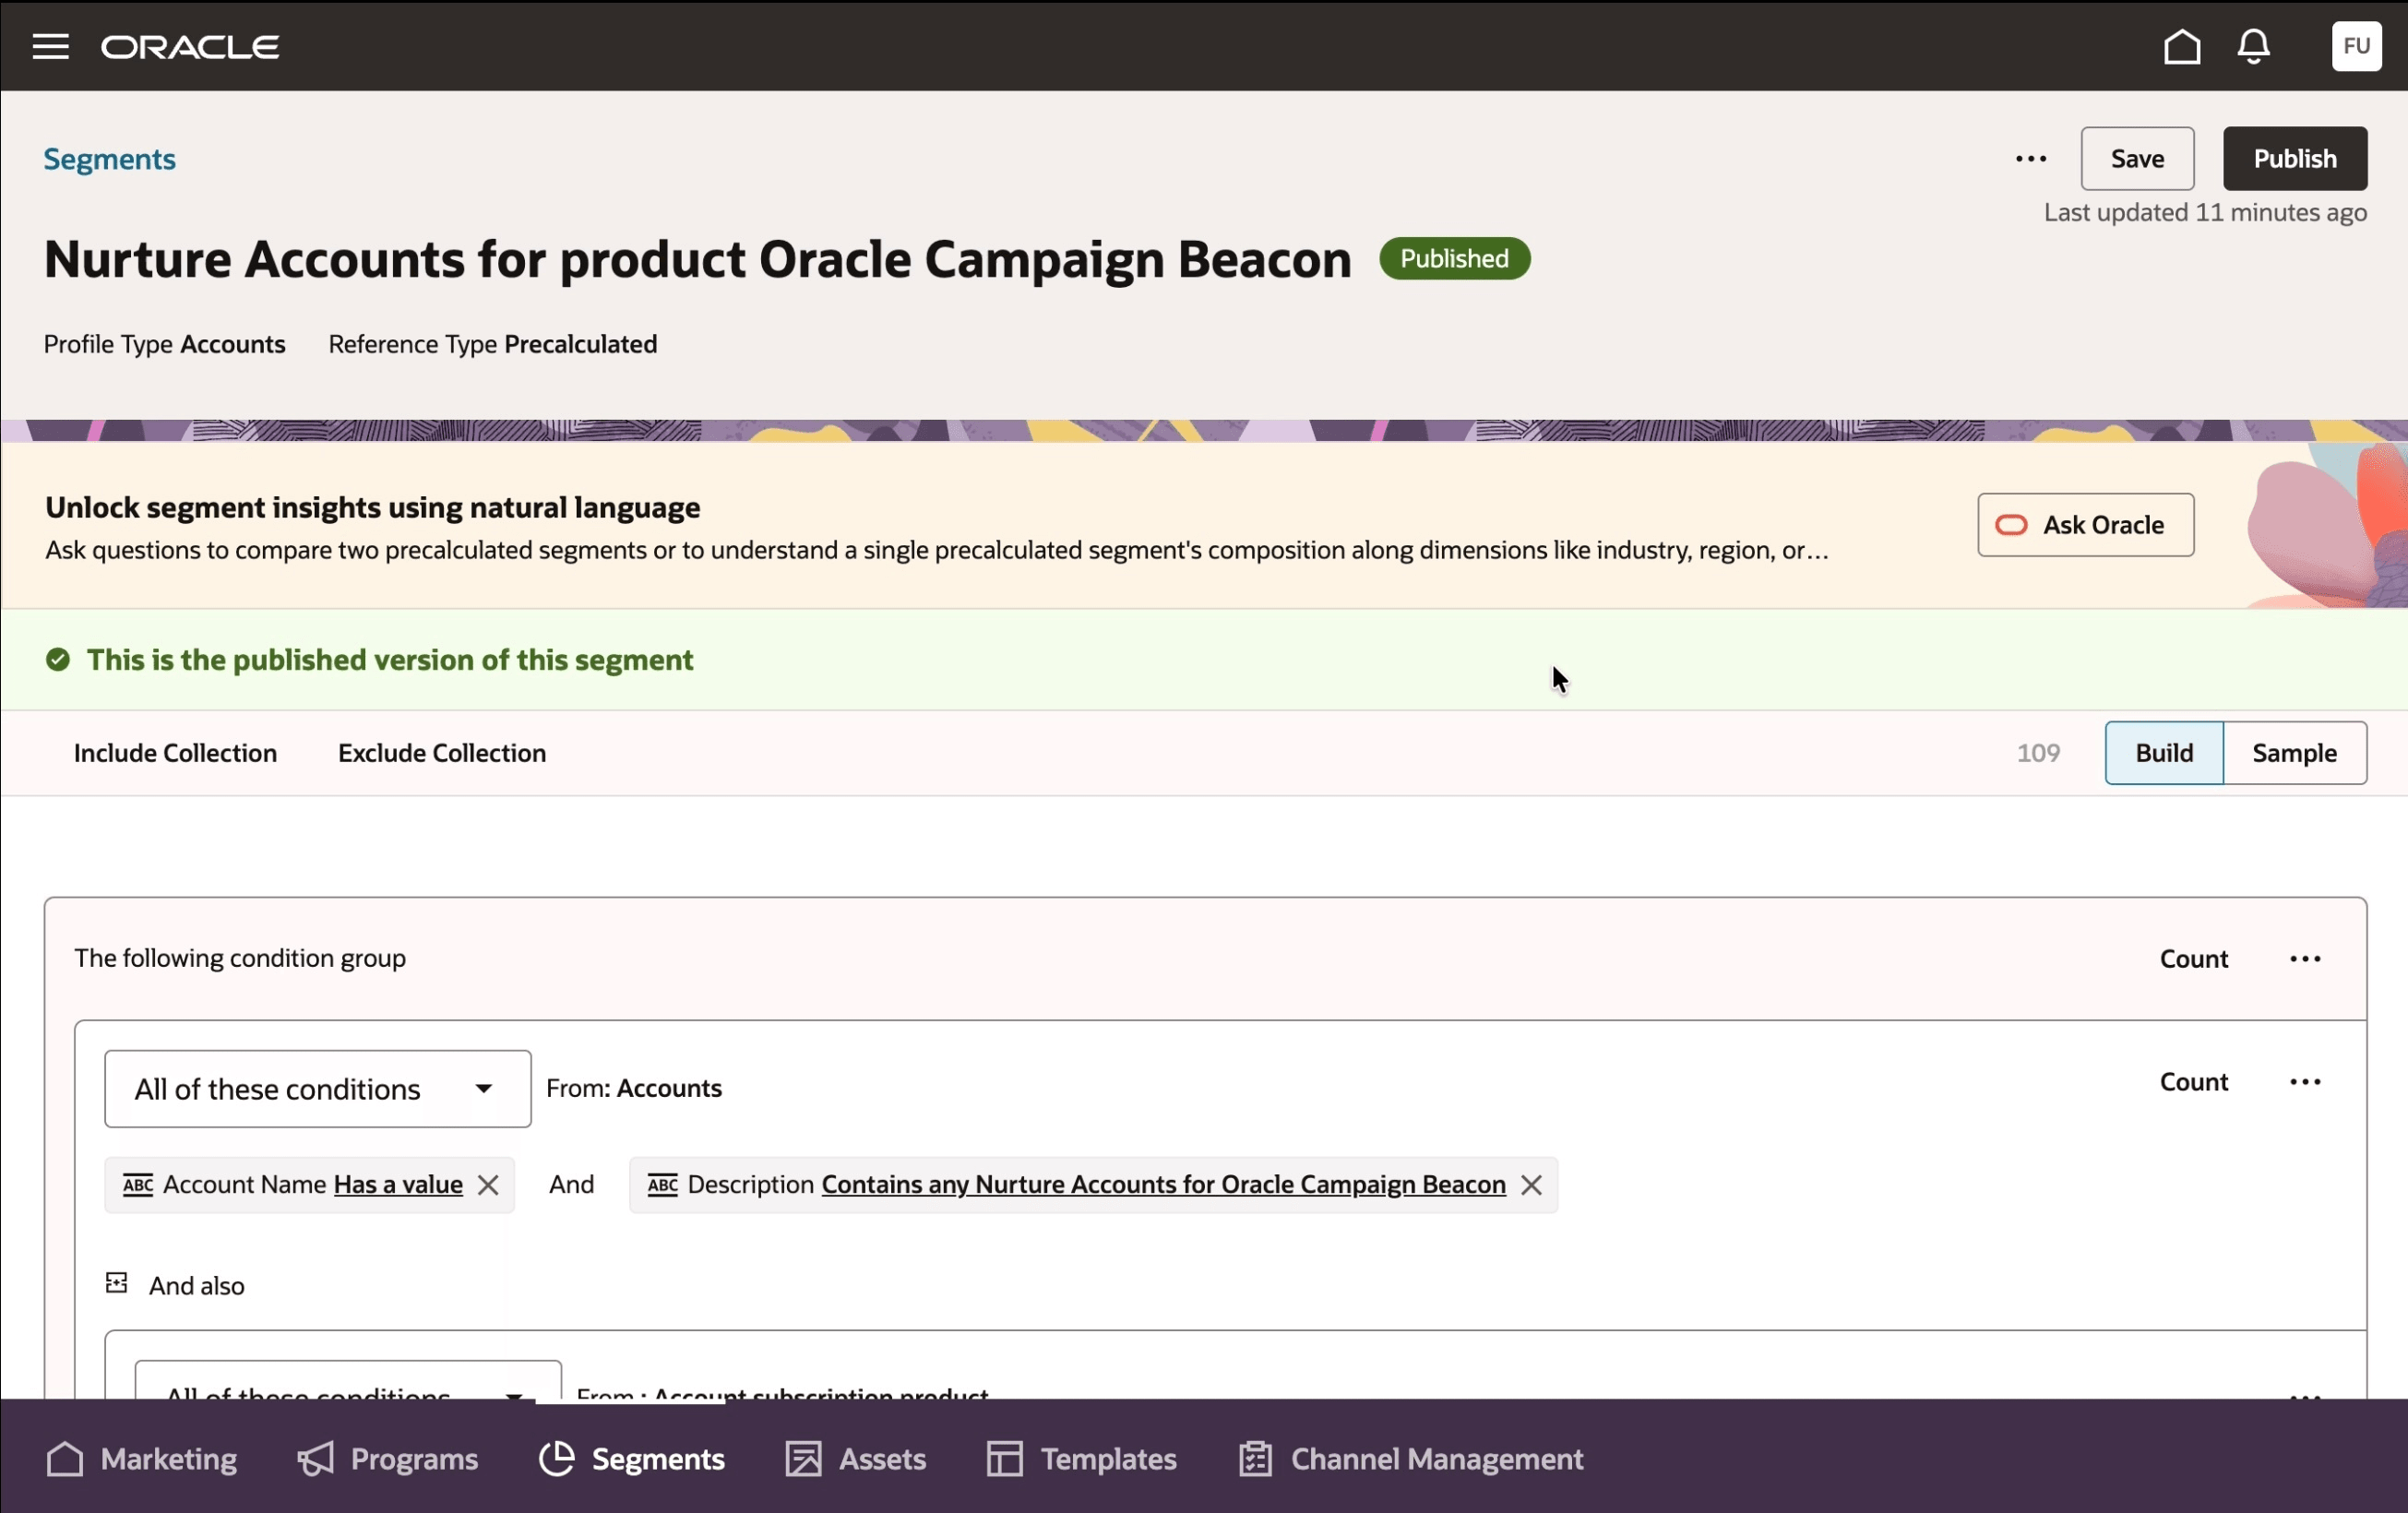The image size is (2408, 1513).
Task: Follow the Segments breadcrumb link
Action: tap(109, 159)
